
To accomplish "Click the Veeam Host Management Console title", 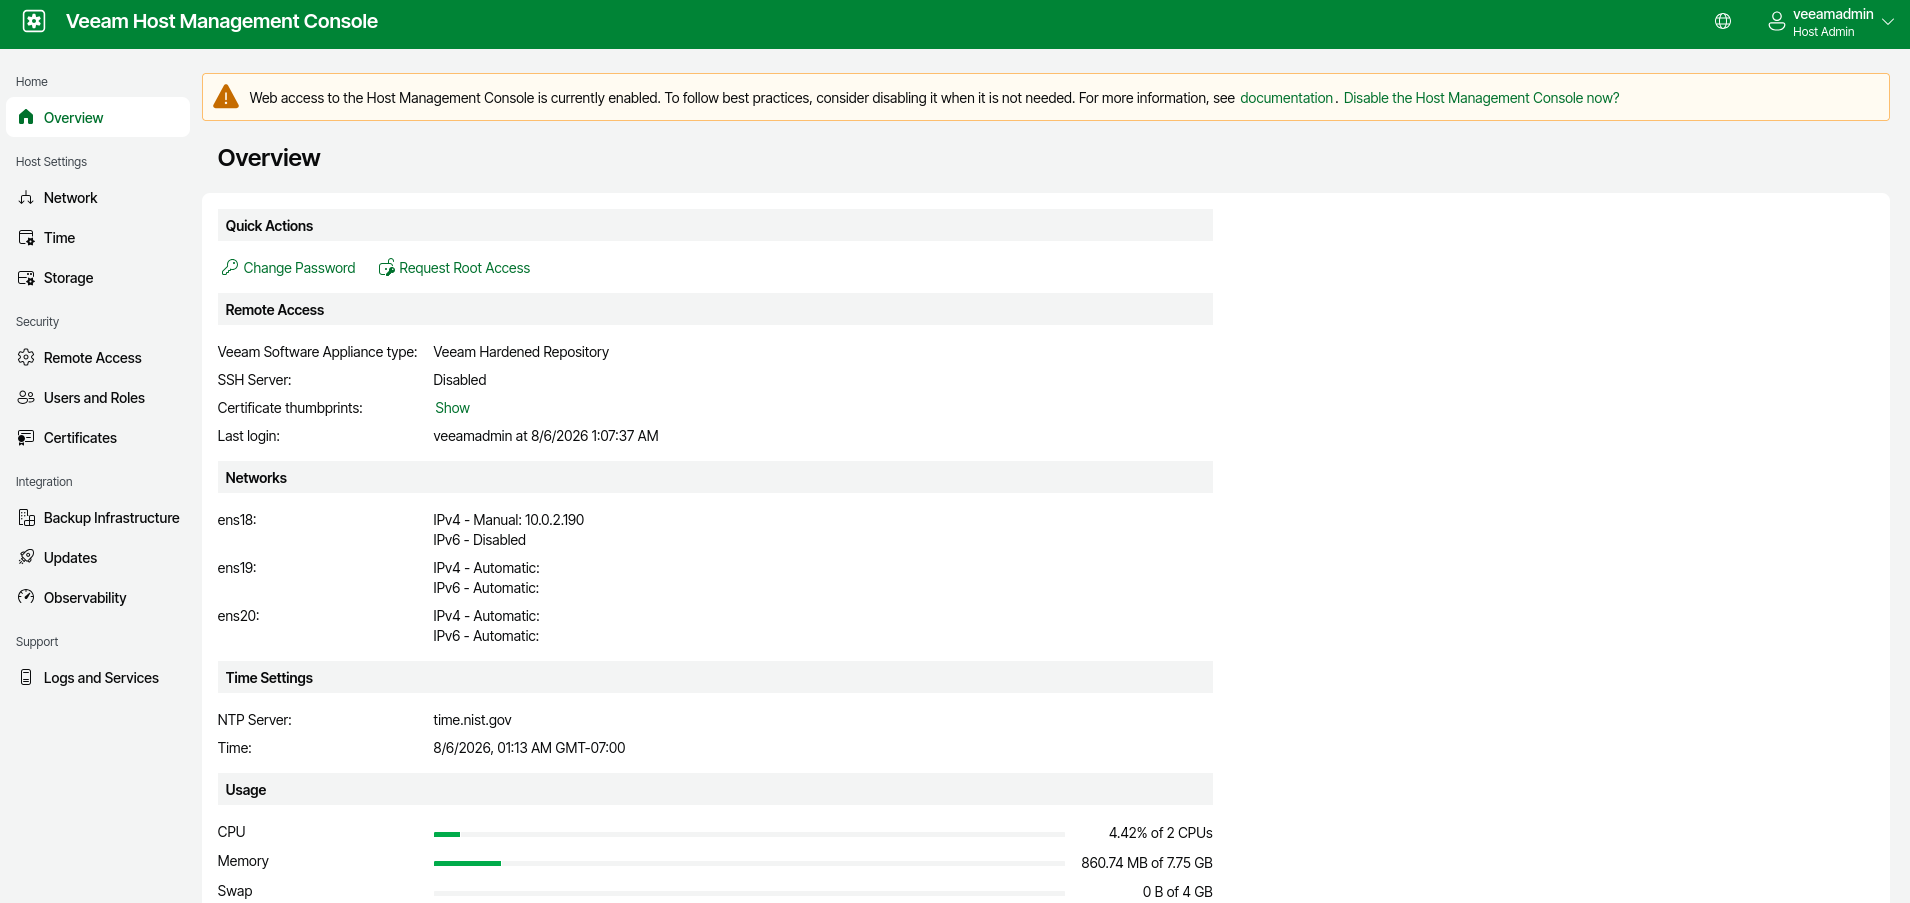I will click(x=222, y=21).
